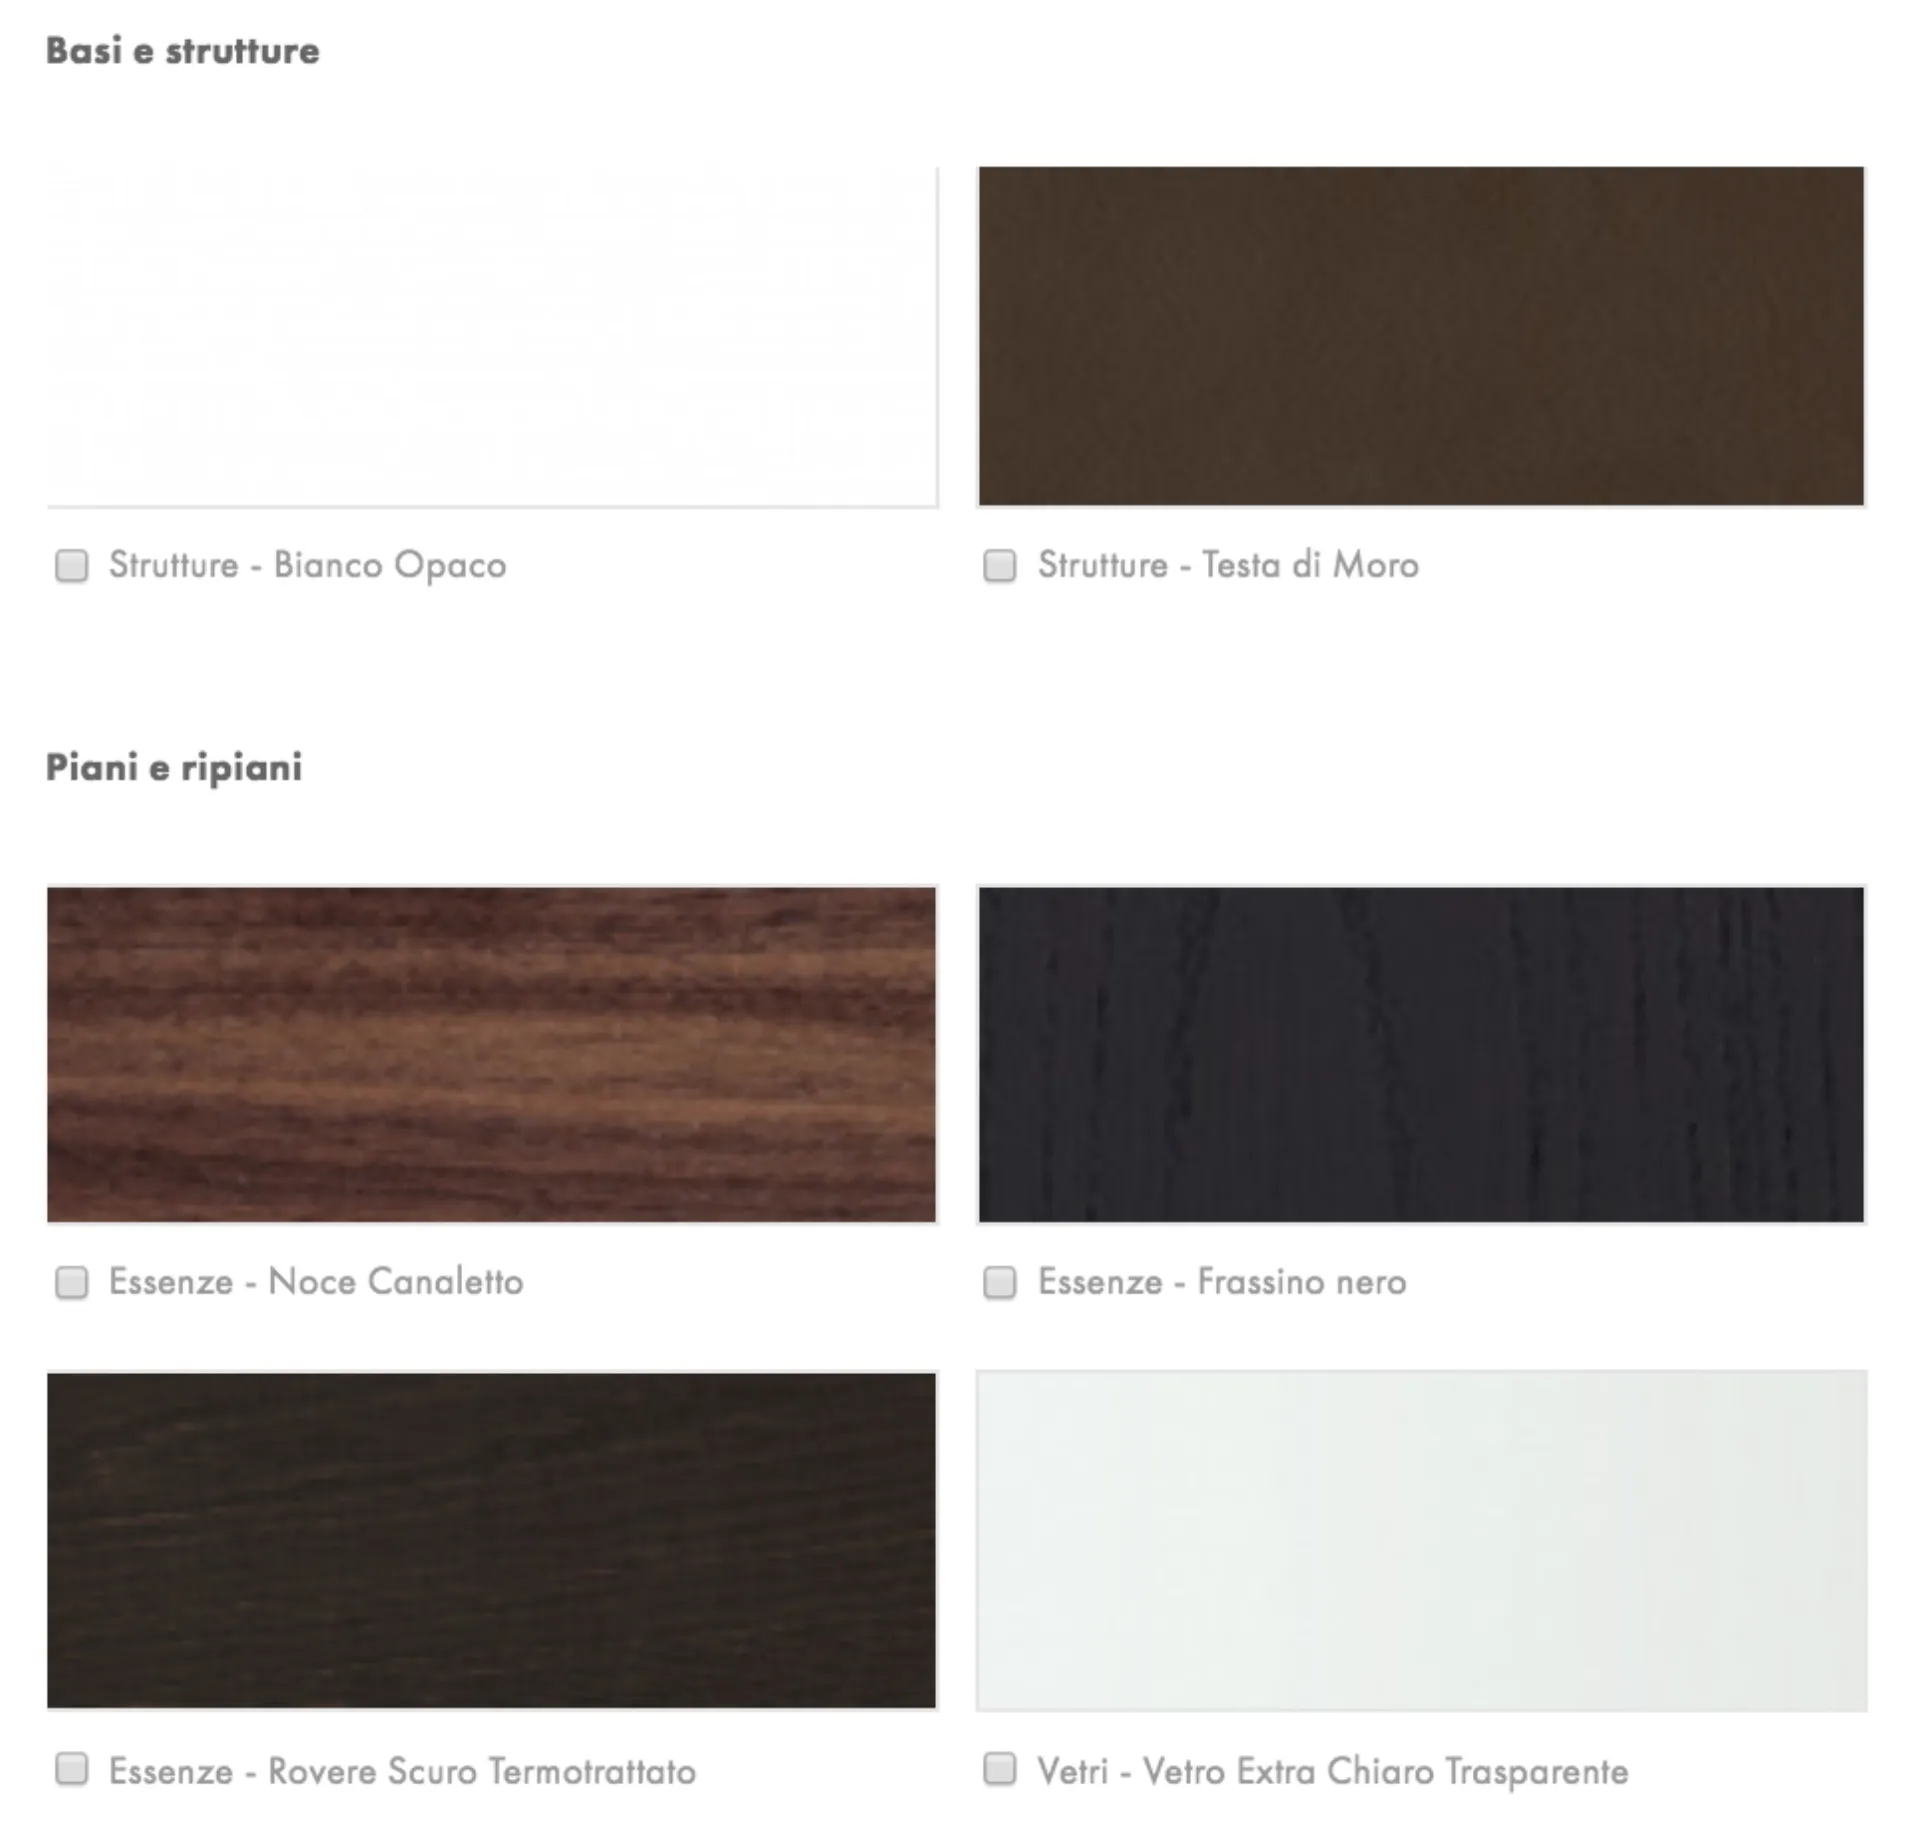Image resolution: width=1920 pixels, height=1824 pixels.
Task: Pick the light glass Vetro Extra Chiaro swatch
Action: (x=1421, y=1540)
